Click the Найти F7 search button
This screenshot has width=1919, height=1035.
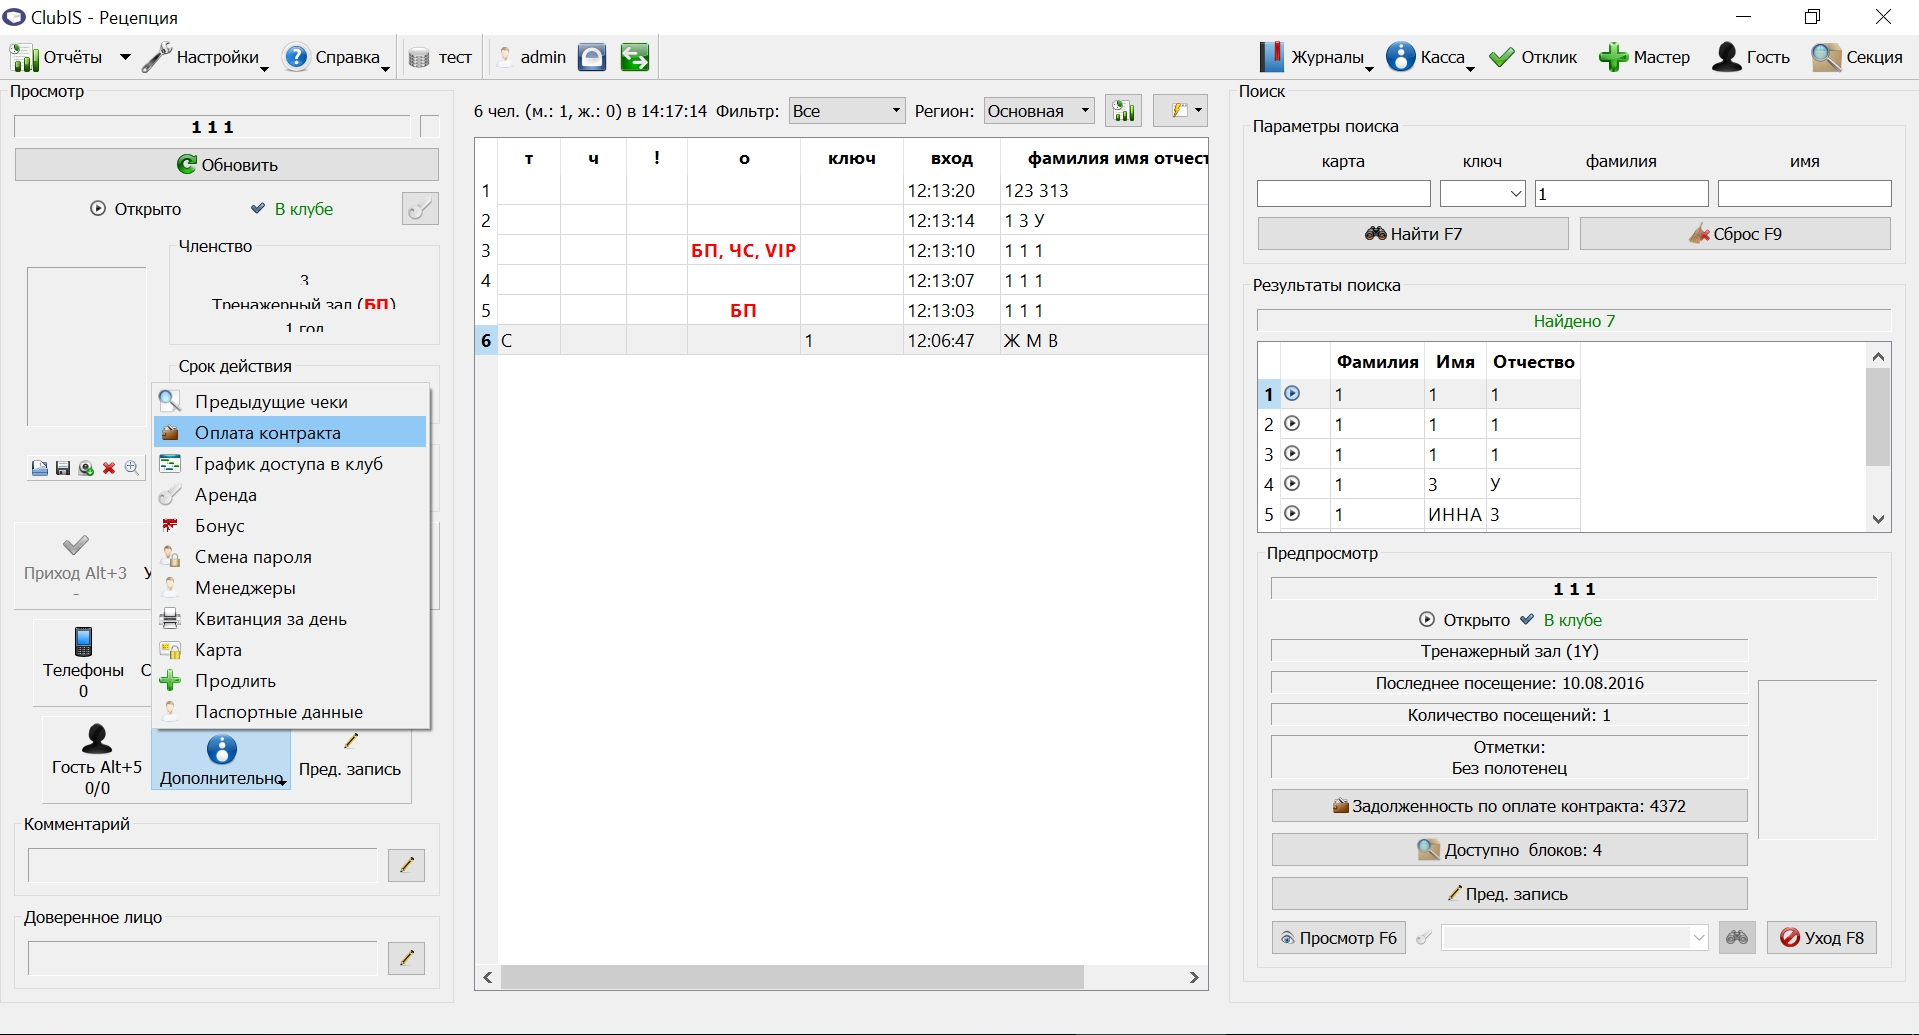click(x=1413, y=234)
